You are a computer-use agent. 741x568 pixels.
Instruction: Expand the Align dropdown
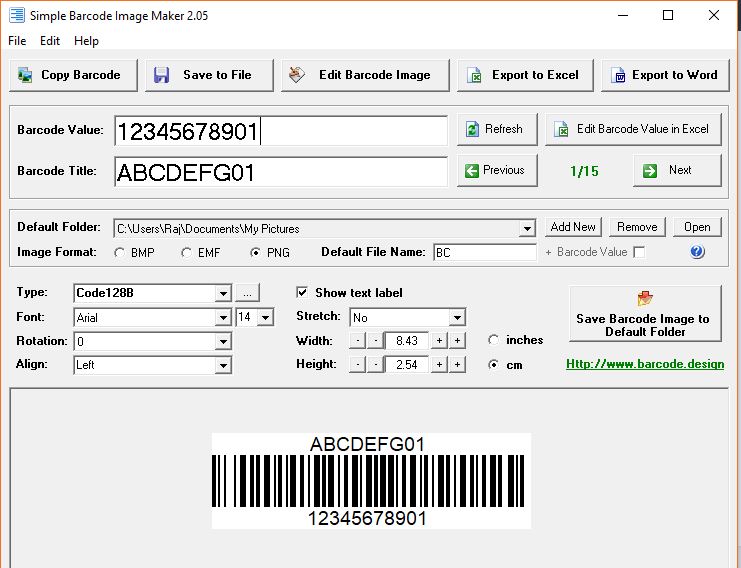click(x=223, y=365)
